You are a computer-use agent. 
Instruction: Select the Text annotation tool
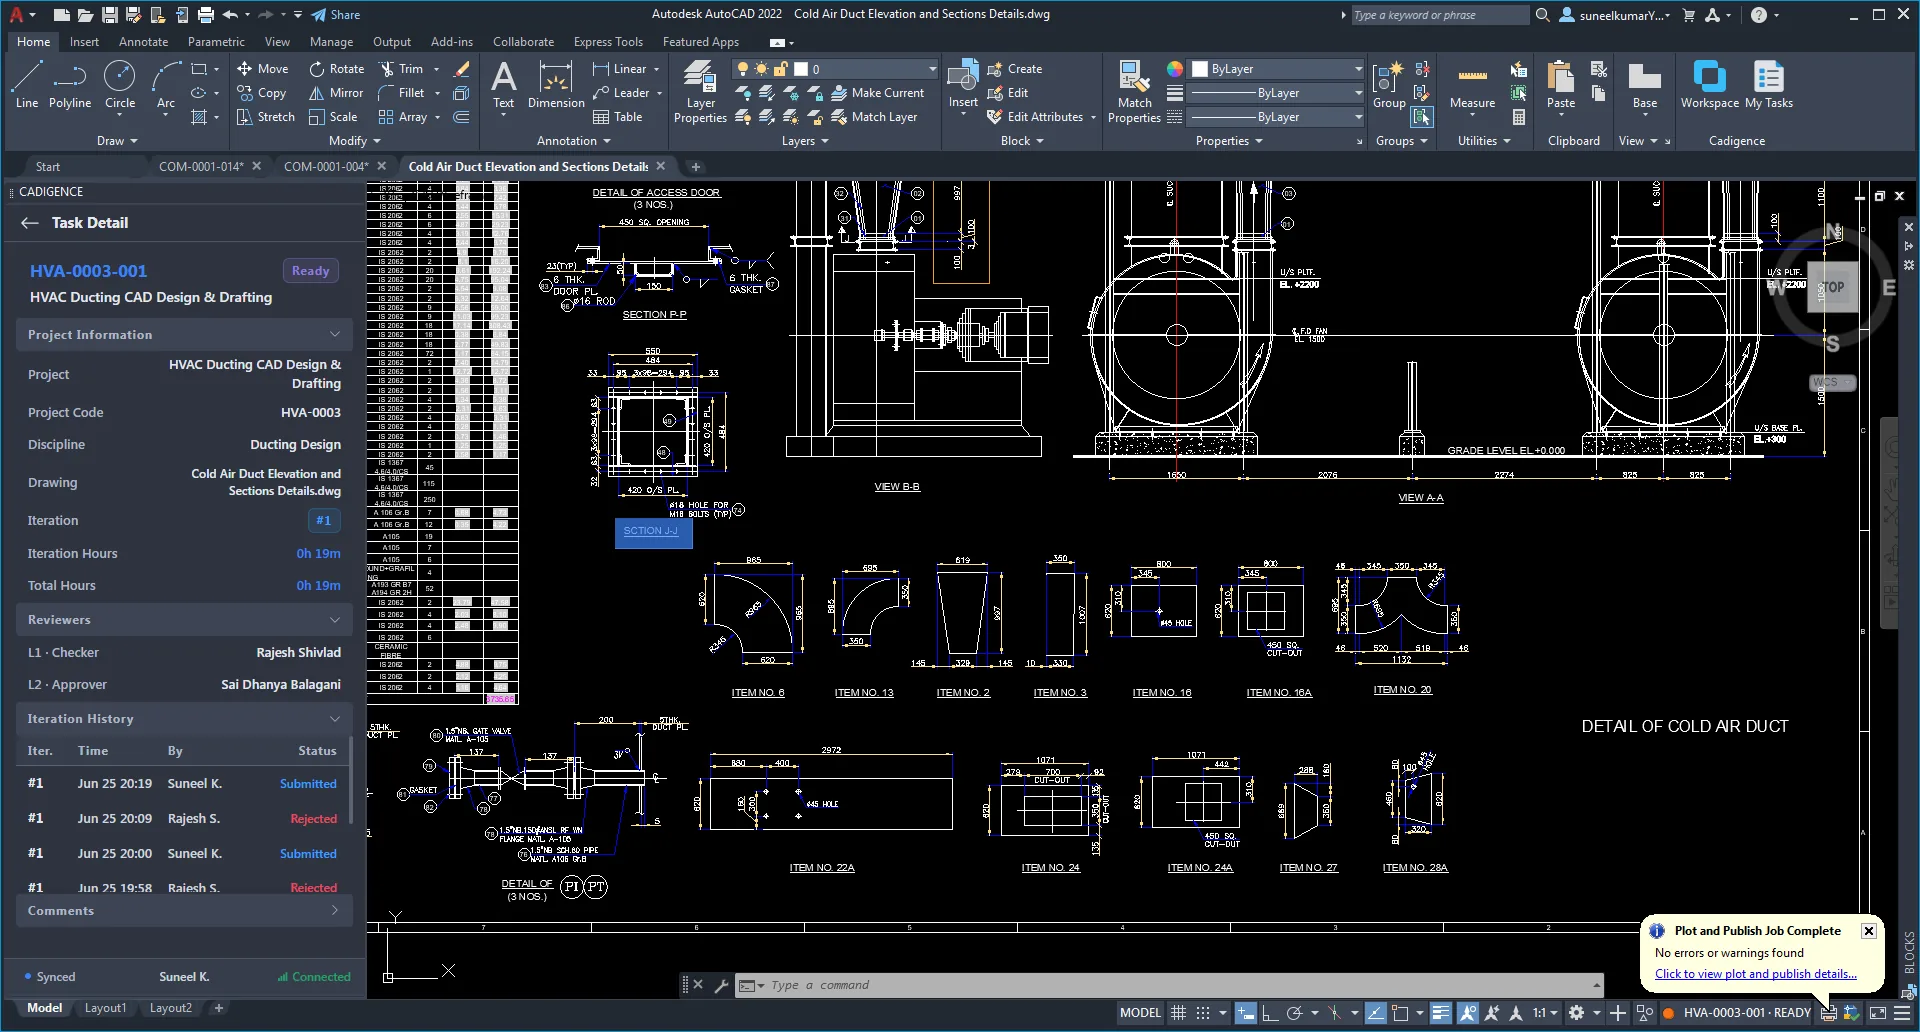(x=504, y=85)
